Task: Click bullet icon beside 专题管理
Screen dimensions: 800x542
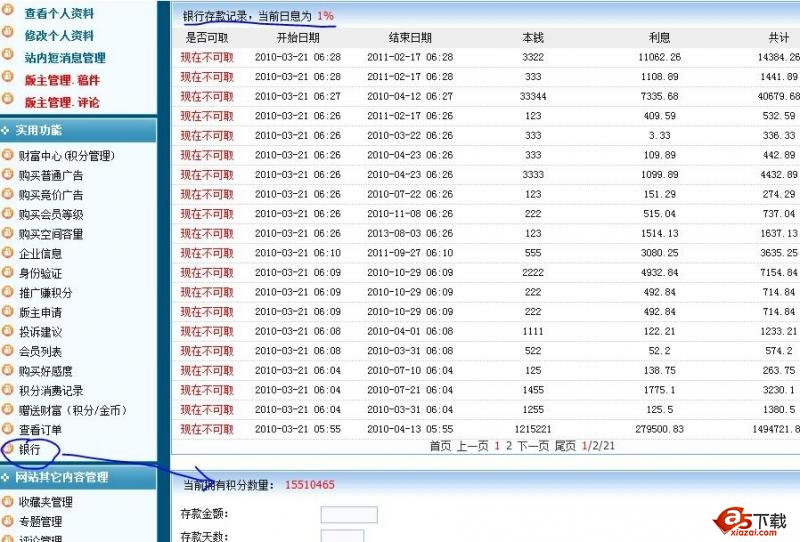Action: [8, 520]
